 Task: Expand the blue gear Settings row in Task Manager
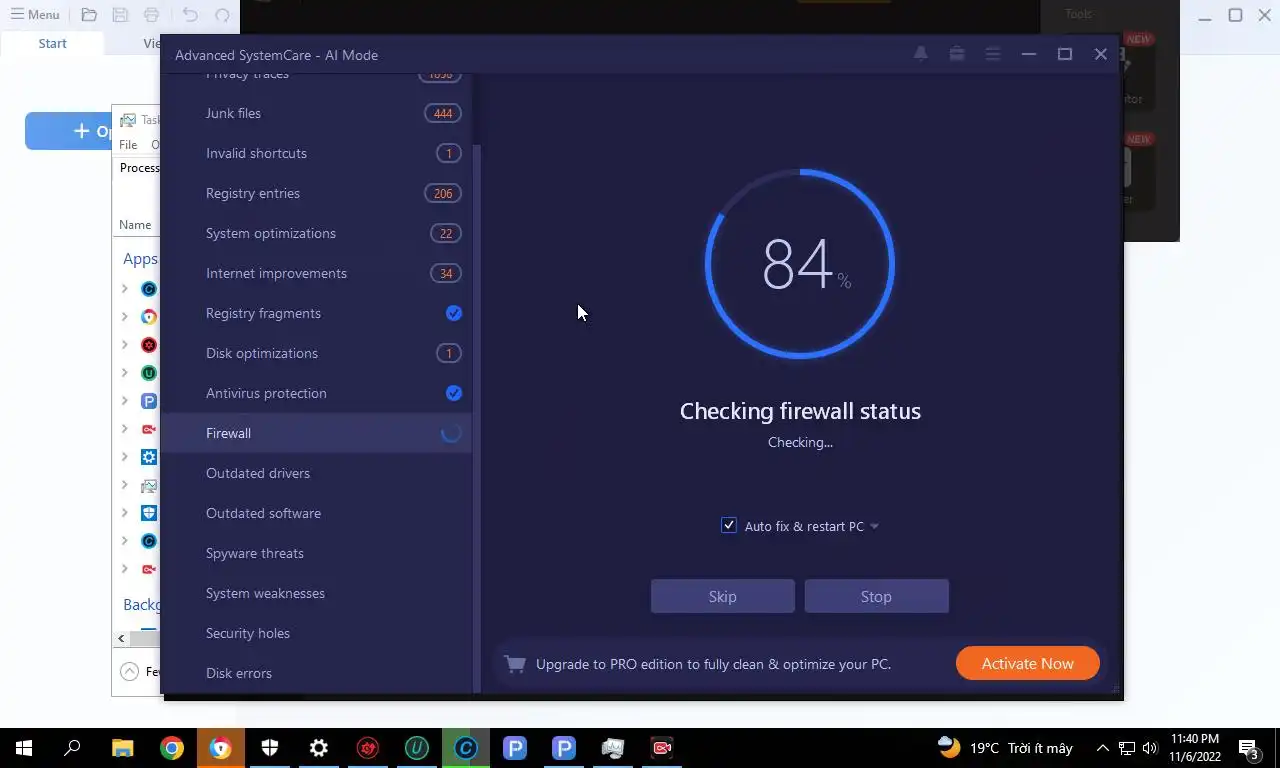[x=124, y=457]
